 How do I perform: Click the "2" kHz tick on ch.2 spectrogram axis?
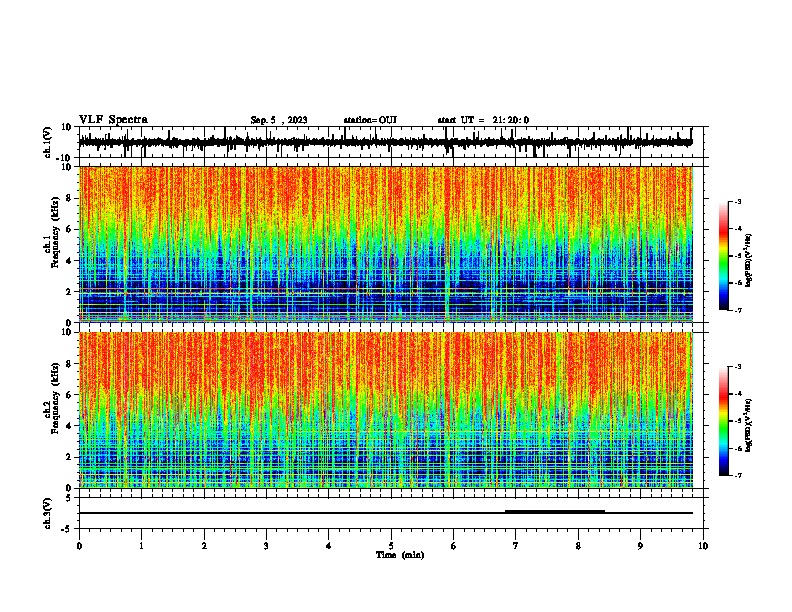click(x=69, y=457)
